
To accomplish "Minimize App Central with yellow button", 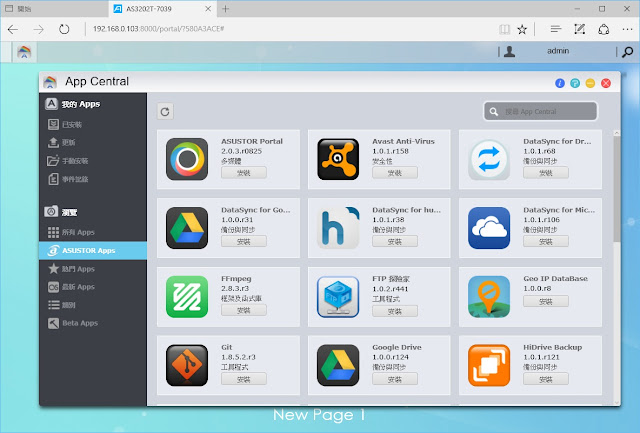I will click(x=590, y=83).
